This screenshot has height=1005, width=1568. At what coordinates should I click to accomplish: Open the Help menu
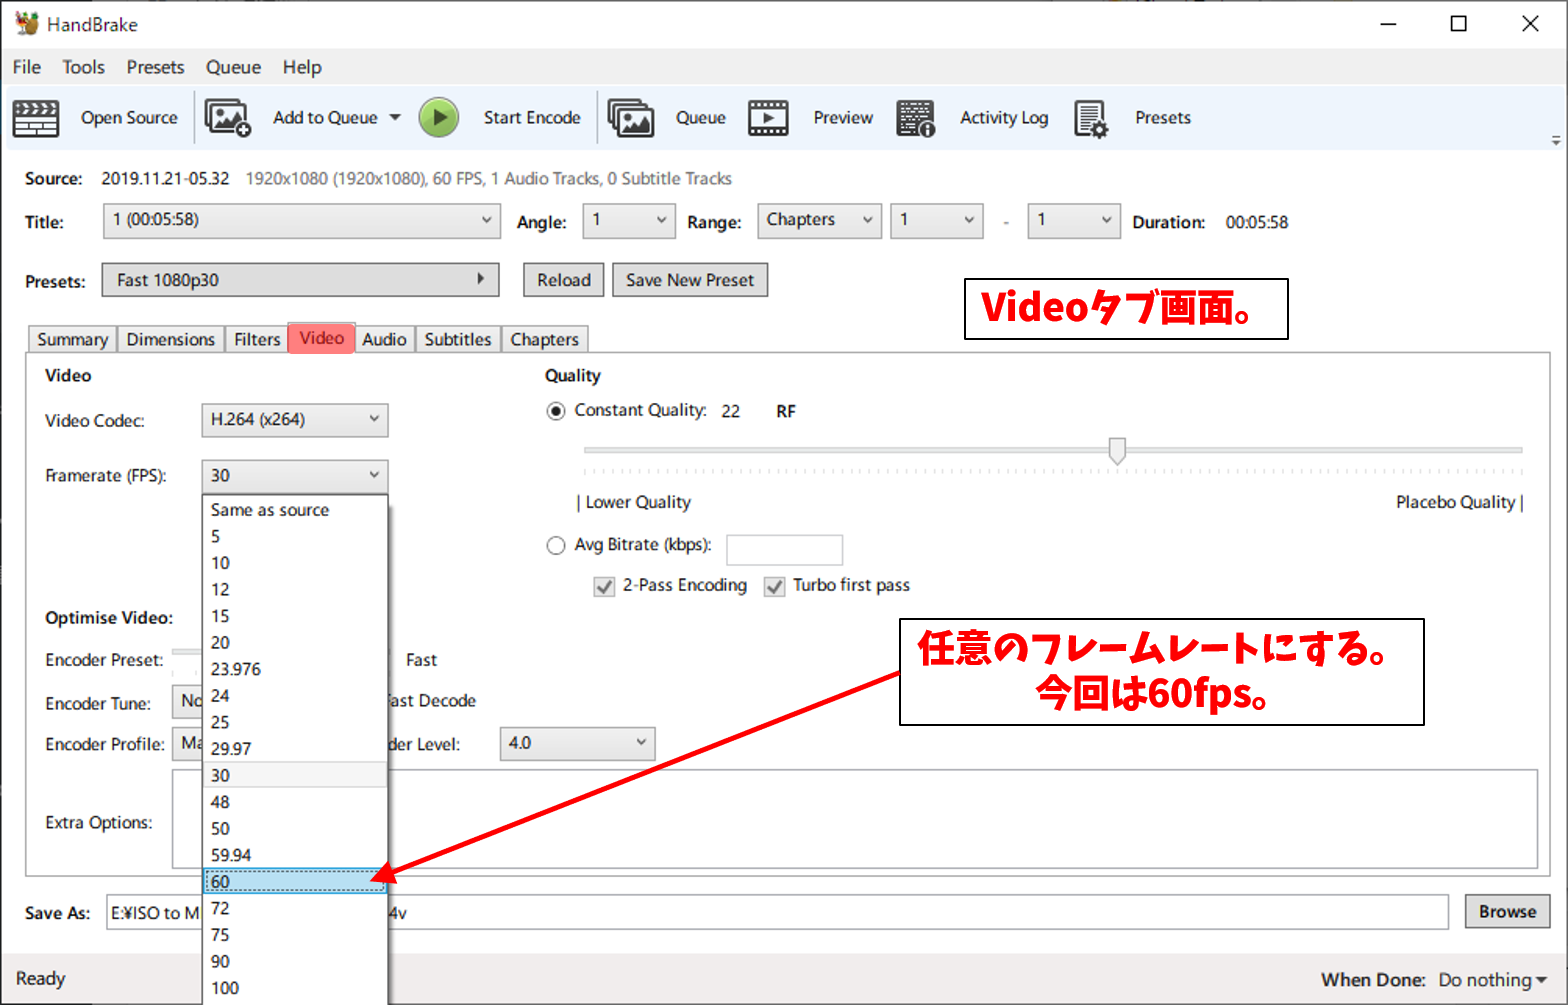click(x=302, y=67)
